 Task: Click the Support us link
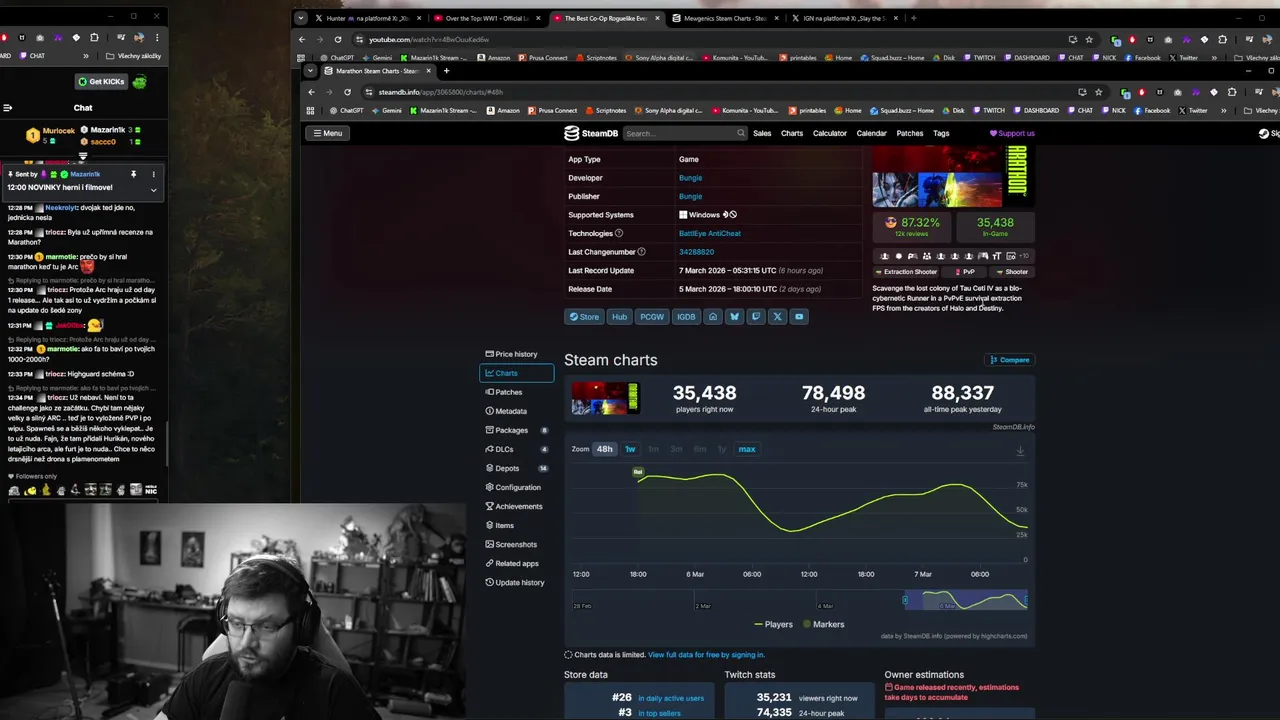coord(1012,133)
